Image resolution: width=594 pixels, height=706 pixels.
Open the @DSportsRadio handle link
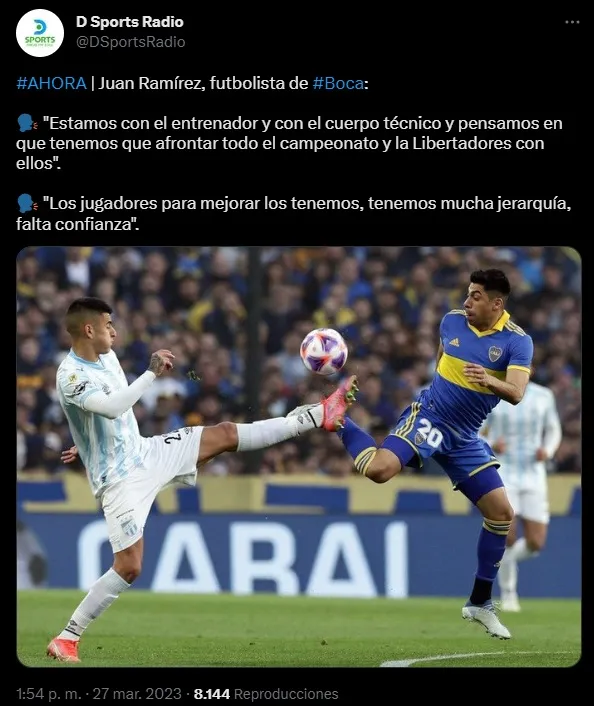tap(131, 42)
